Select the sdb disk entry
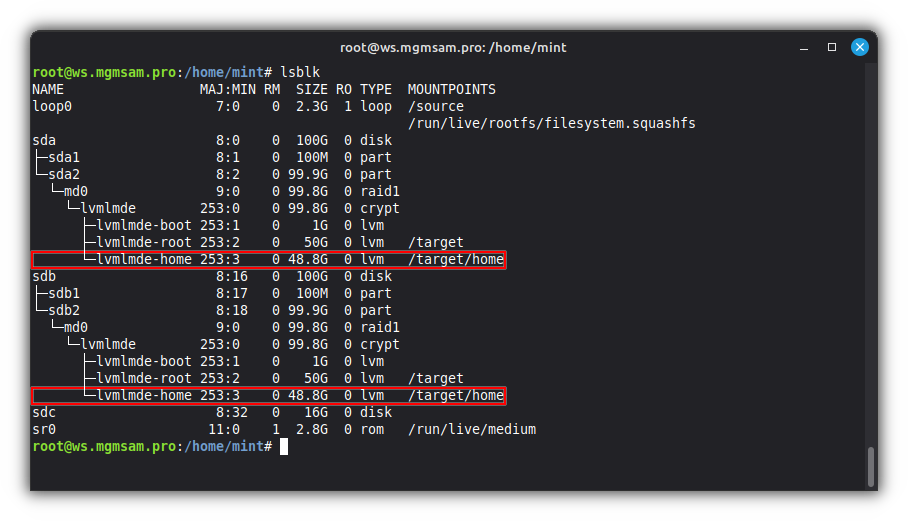This screenshot has height=521, width=908. 44,276
